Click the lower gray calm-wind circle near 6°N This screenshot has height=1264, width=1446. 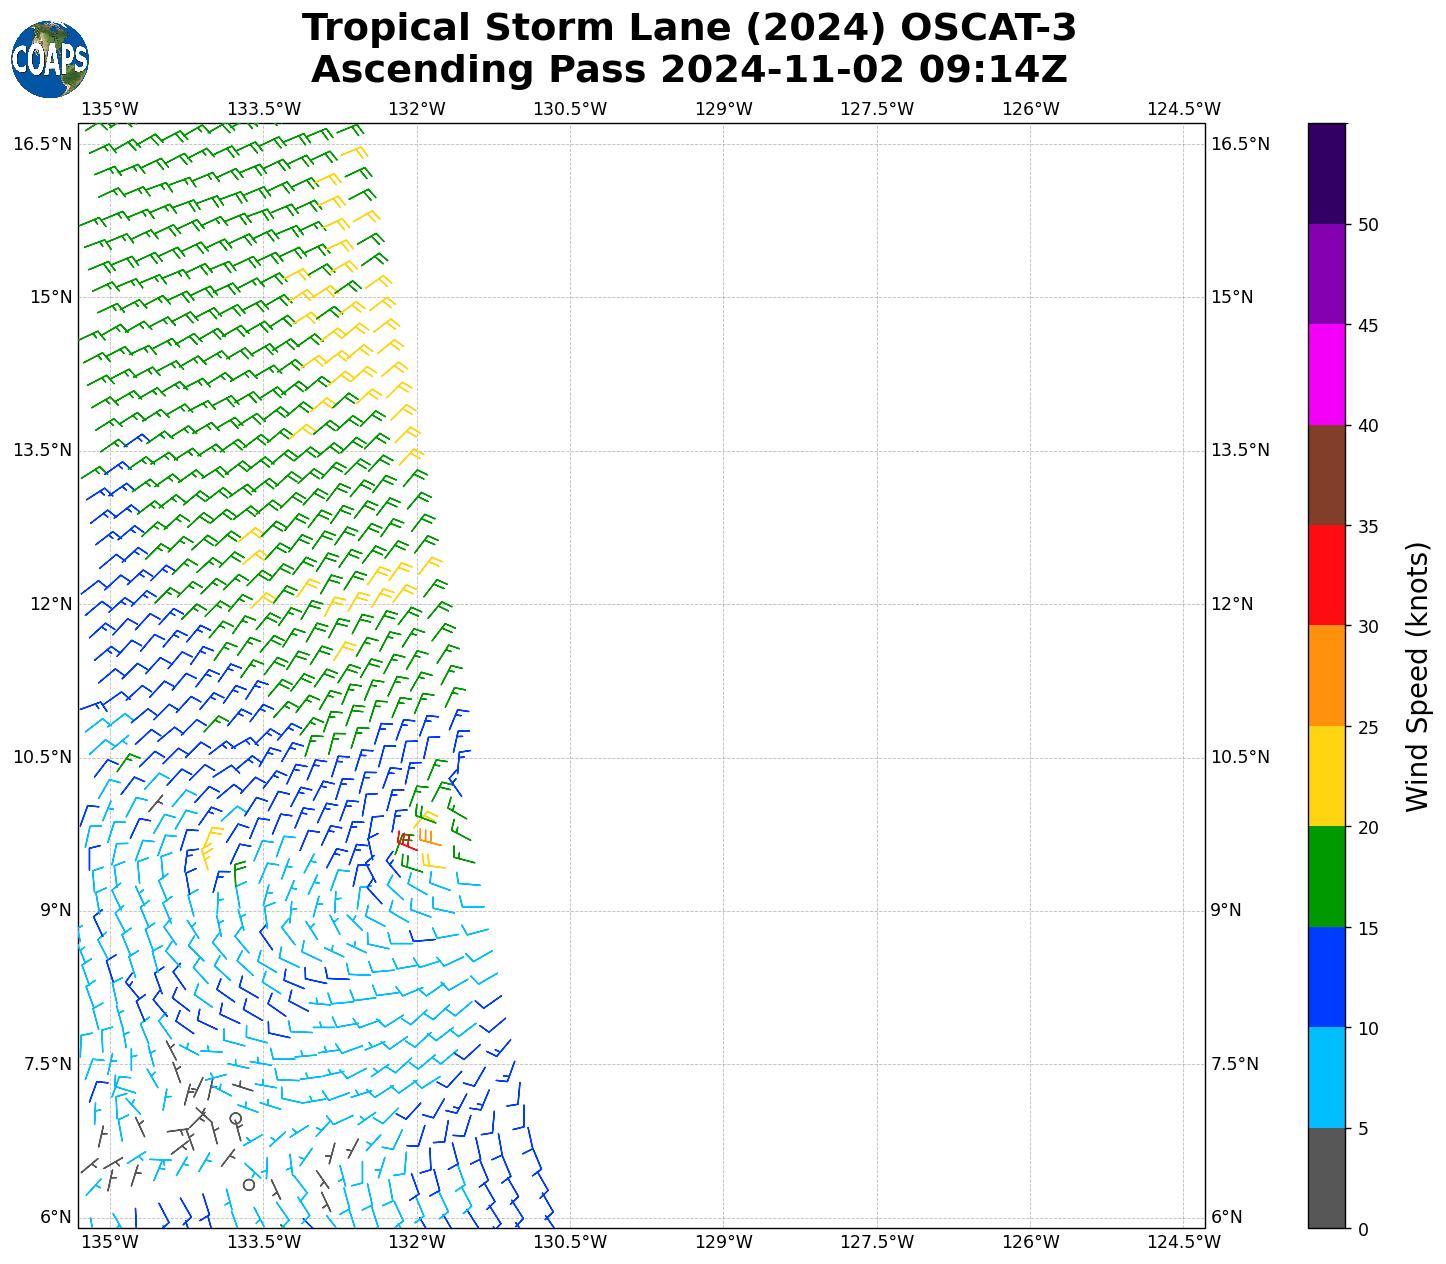(x=249, y=1185)
